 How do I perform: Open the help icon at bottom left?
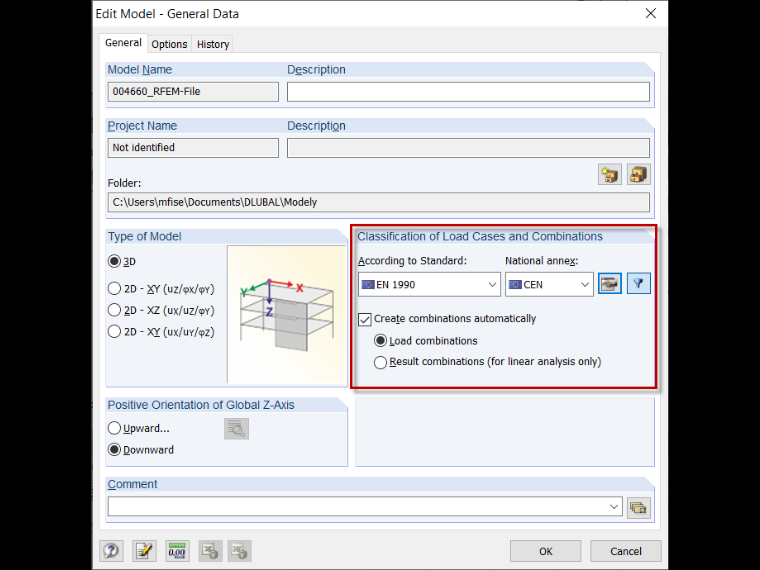click(111, 551)
